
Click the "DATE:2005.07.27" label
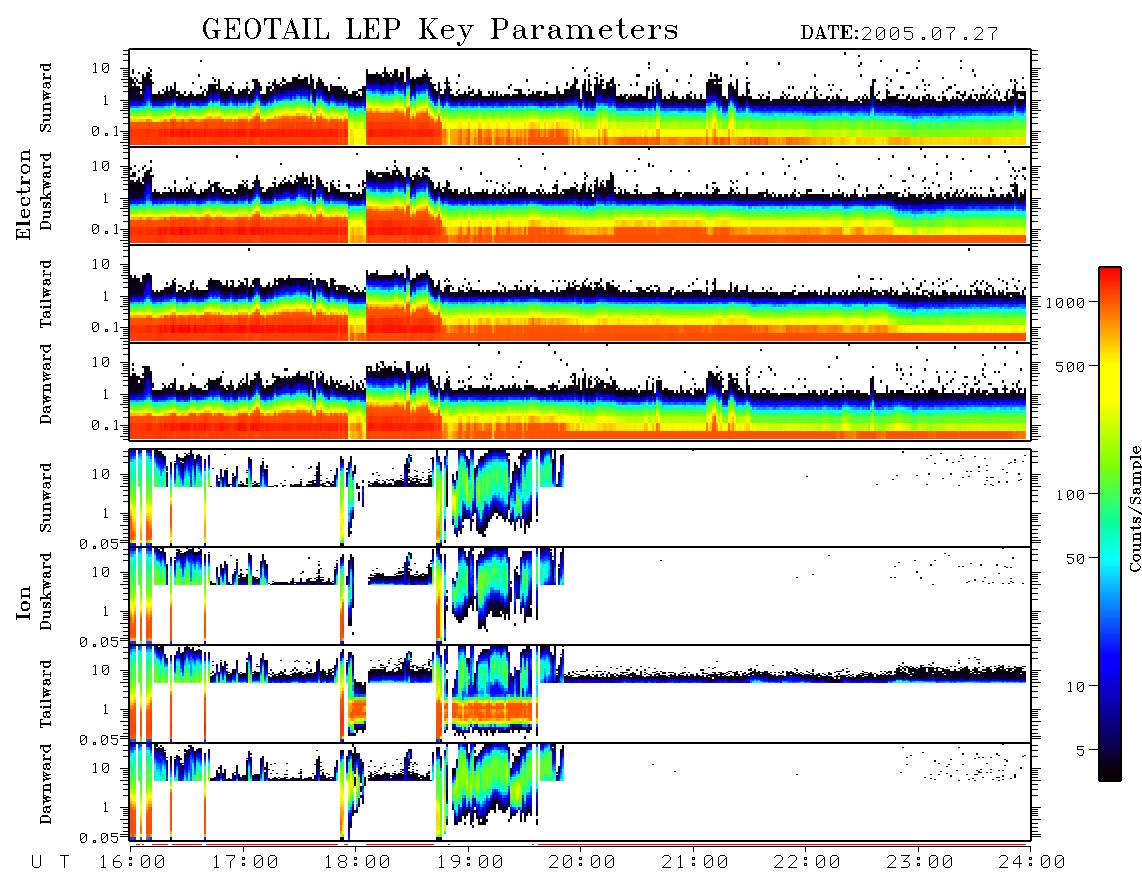click(x=899, y=34)
